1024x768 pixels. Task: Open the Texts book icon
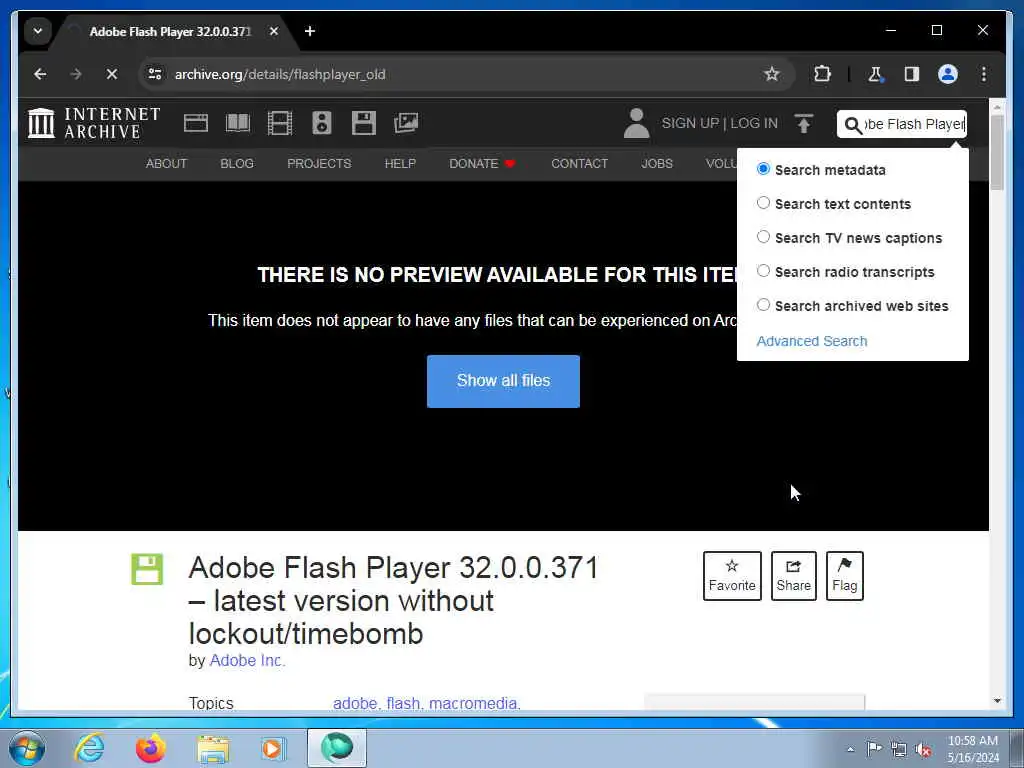coord(238,123)
